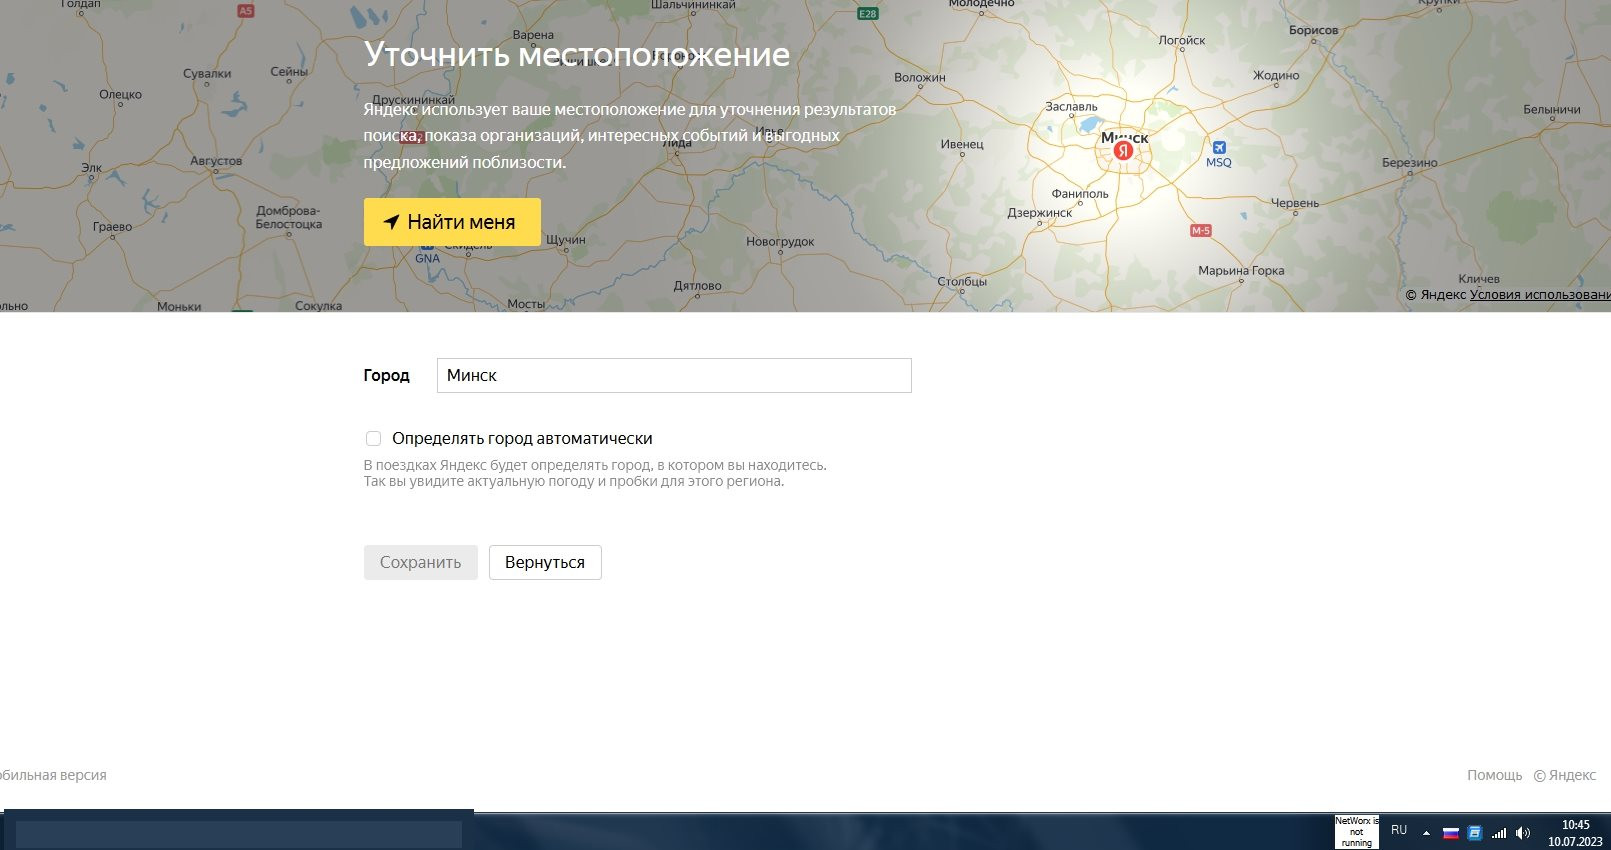Expand hidden tray icons arrow
This screenshot has width=1611, height=850.
coord(1426,832)
